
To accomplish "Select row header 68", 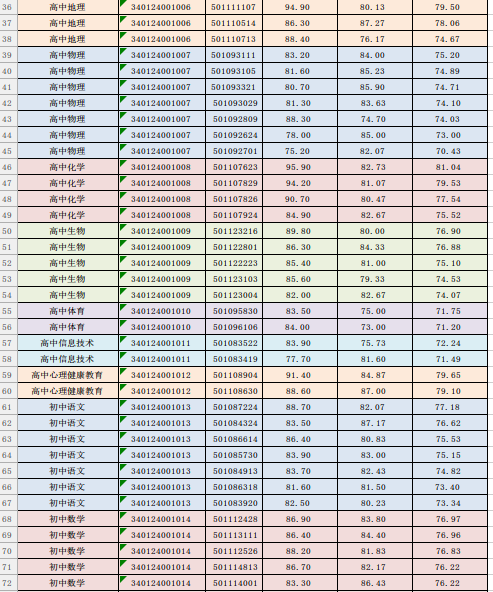I will pos(8,519).
